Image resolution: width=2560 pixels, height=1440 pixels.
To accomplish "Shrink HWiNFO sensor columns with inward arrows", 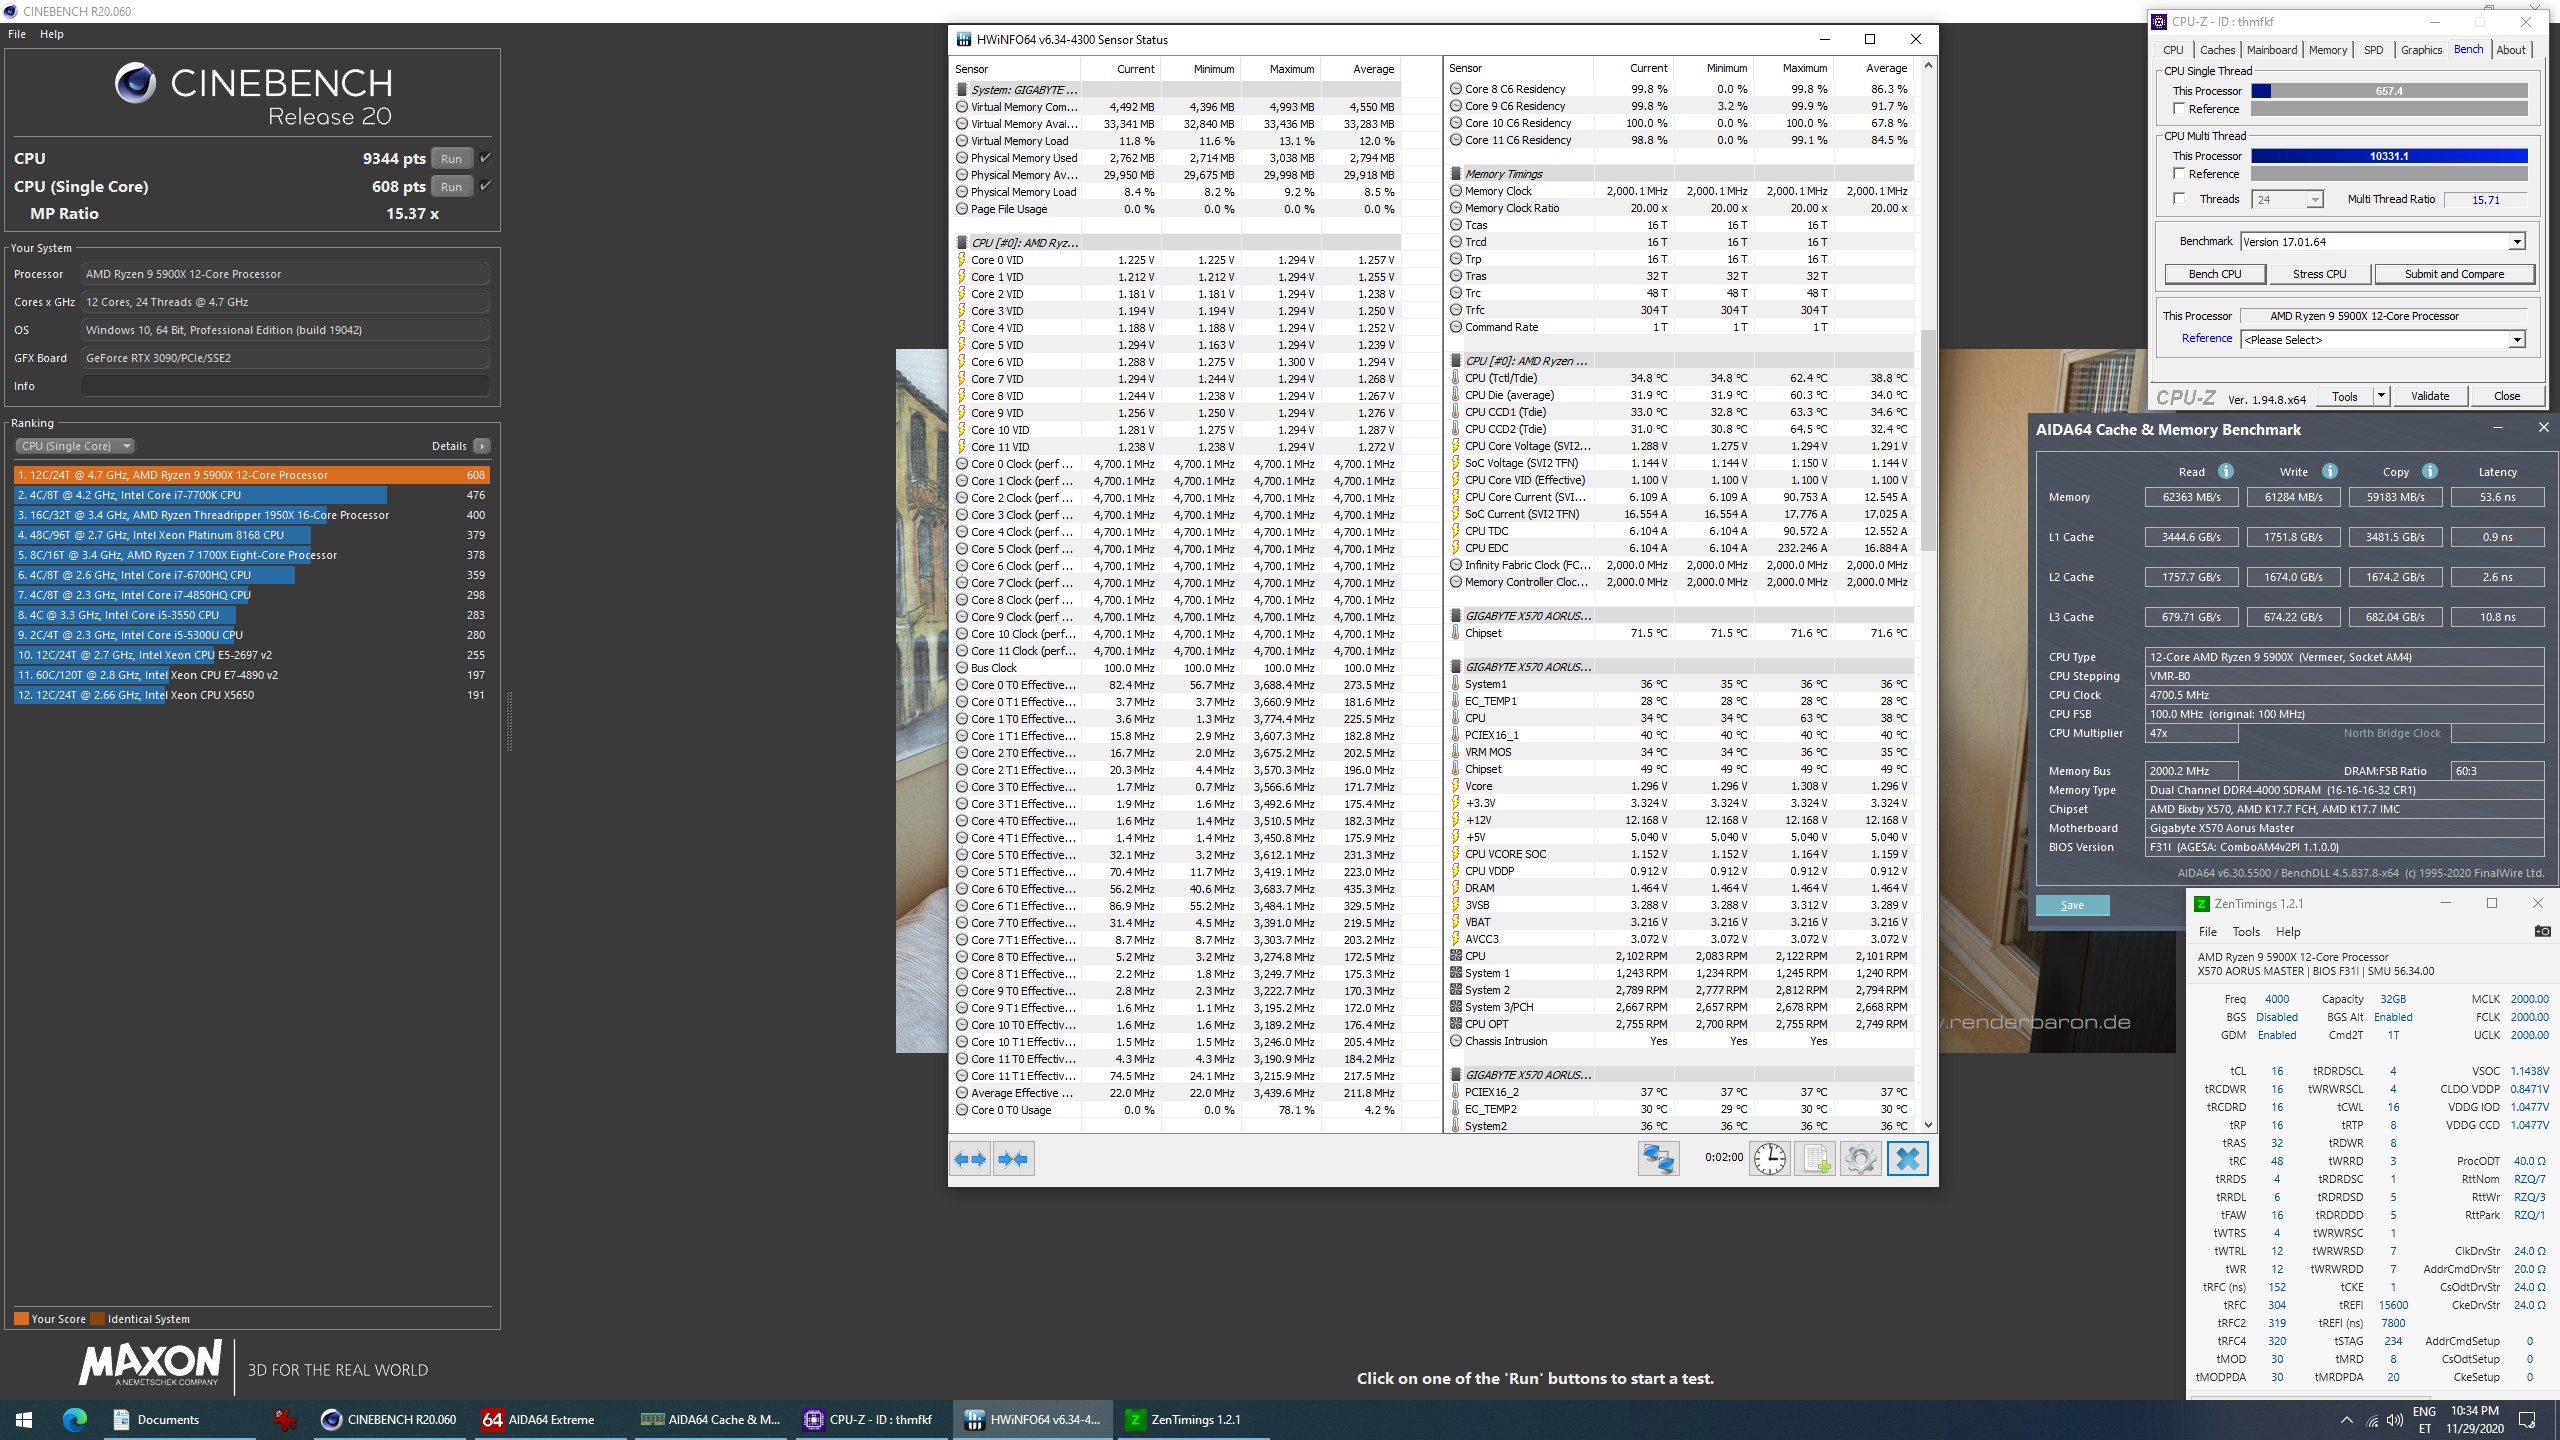I will coord(1013,1159).
